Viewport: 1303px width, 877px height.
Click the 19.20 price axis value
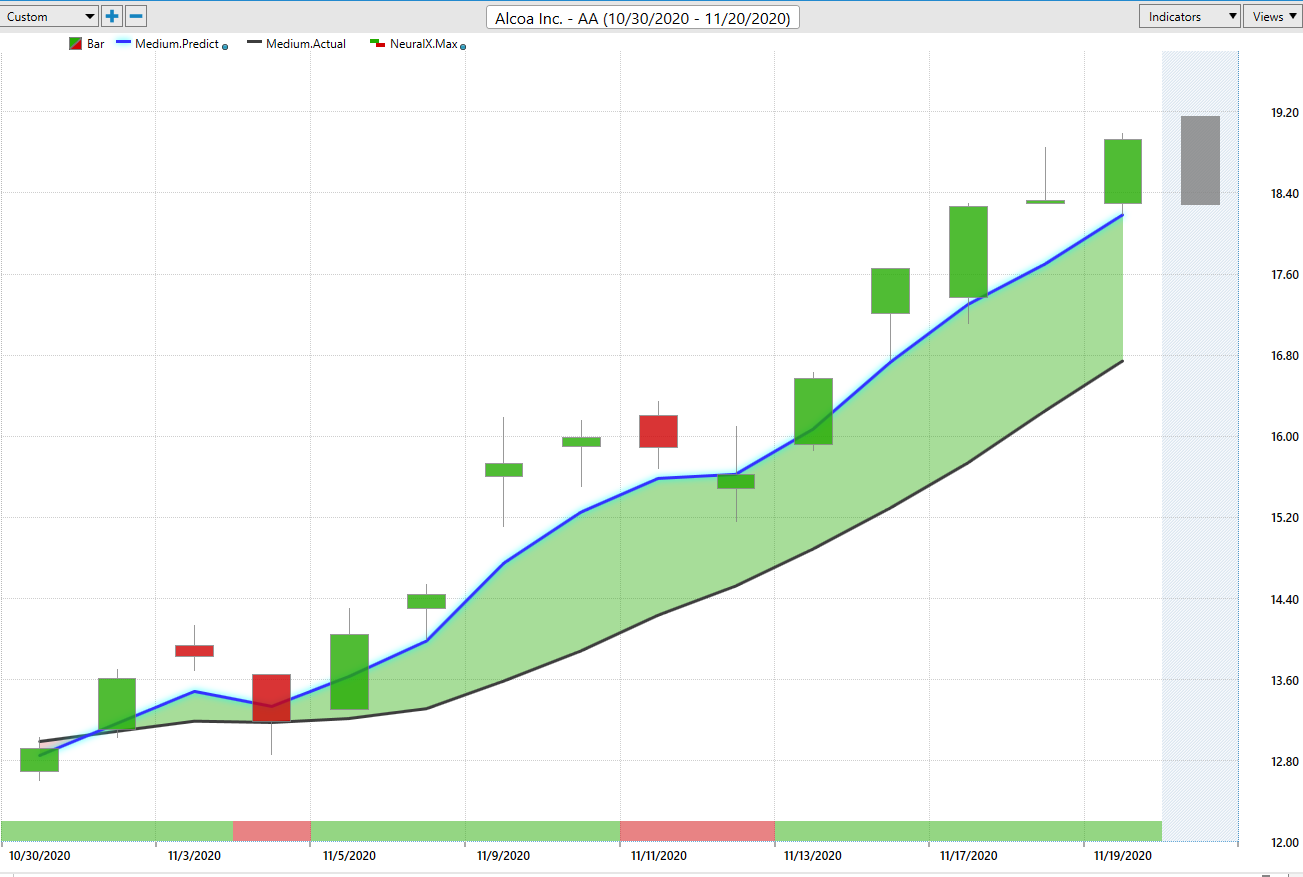[x=1284, y=113]
